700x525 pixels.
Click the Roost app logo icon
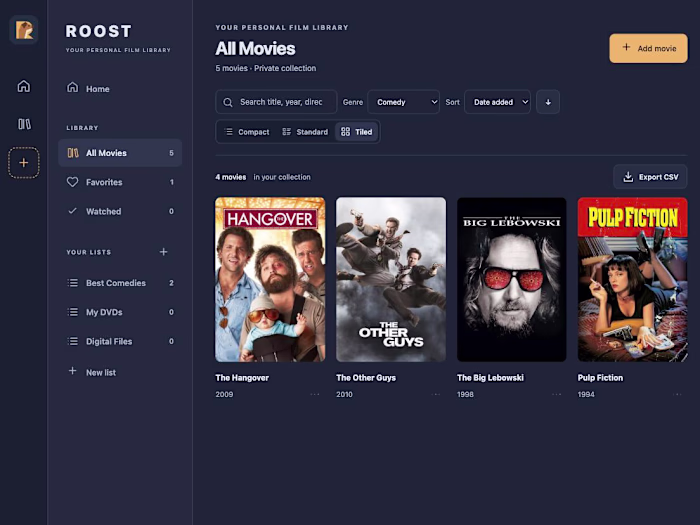[x=24, y=30]
